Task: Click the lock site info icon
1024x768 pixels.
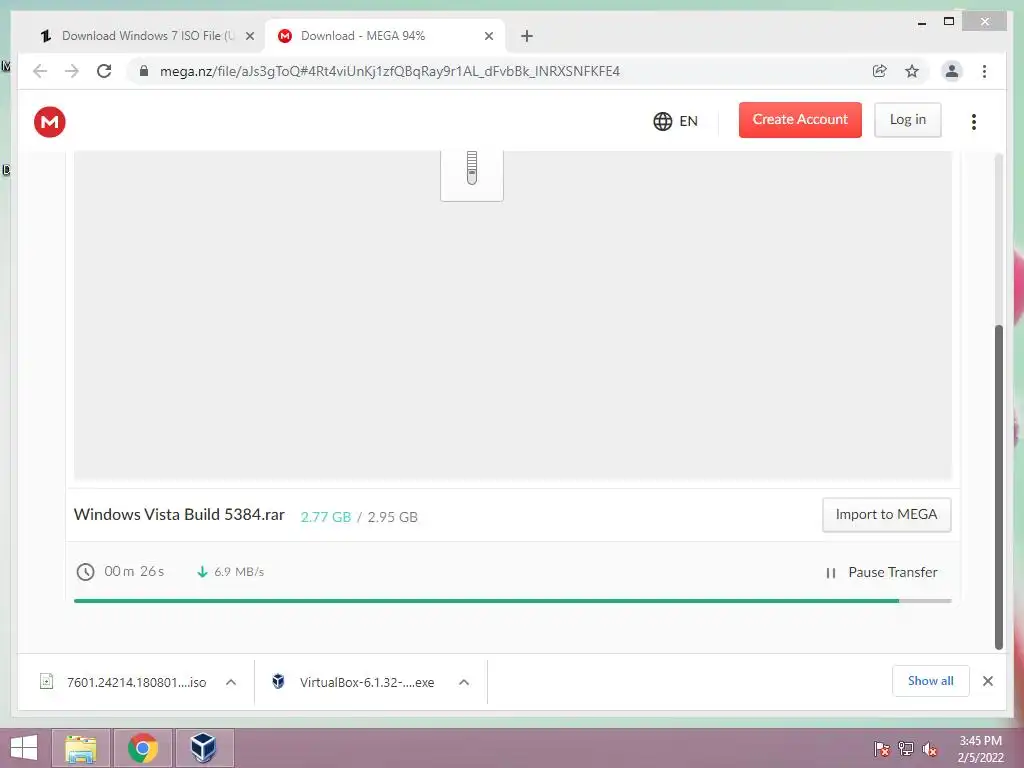Action: click(144, 71)
